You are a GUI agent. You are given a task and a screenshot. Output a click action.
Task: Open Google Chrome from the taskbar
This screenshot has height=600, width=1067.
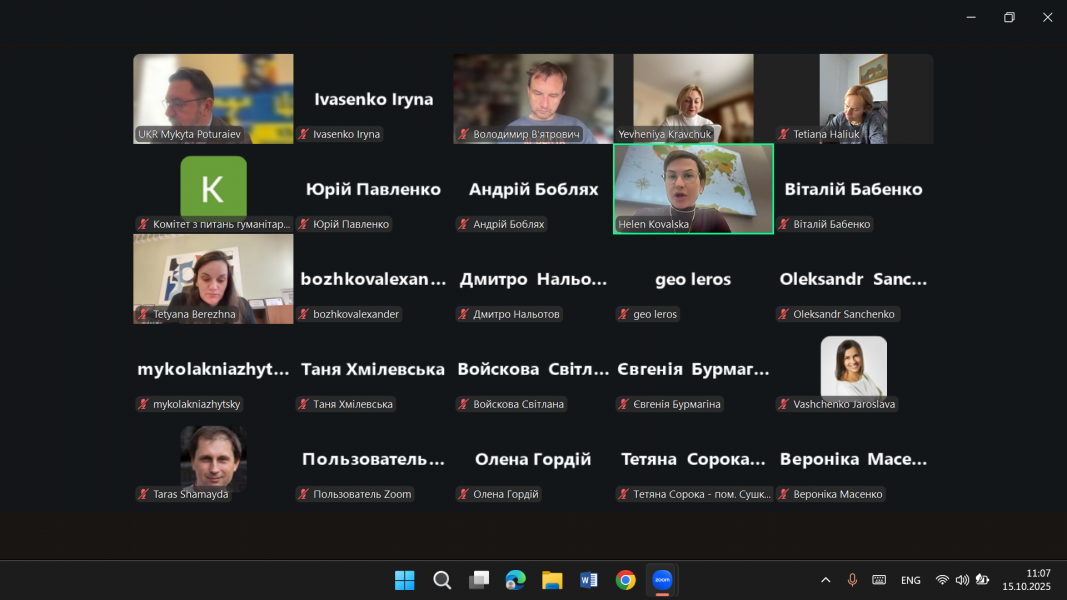626,580
